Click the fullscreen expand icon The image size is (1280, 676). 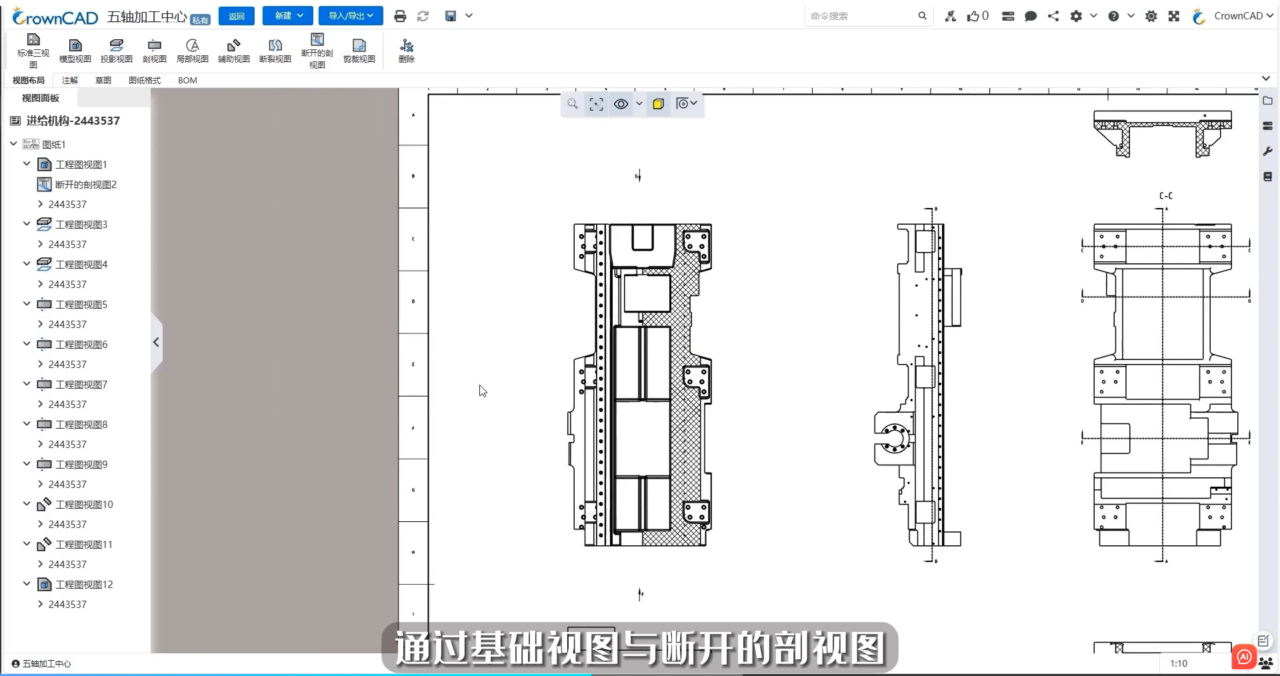1173,16
